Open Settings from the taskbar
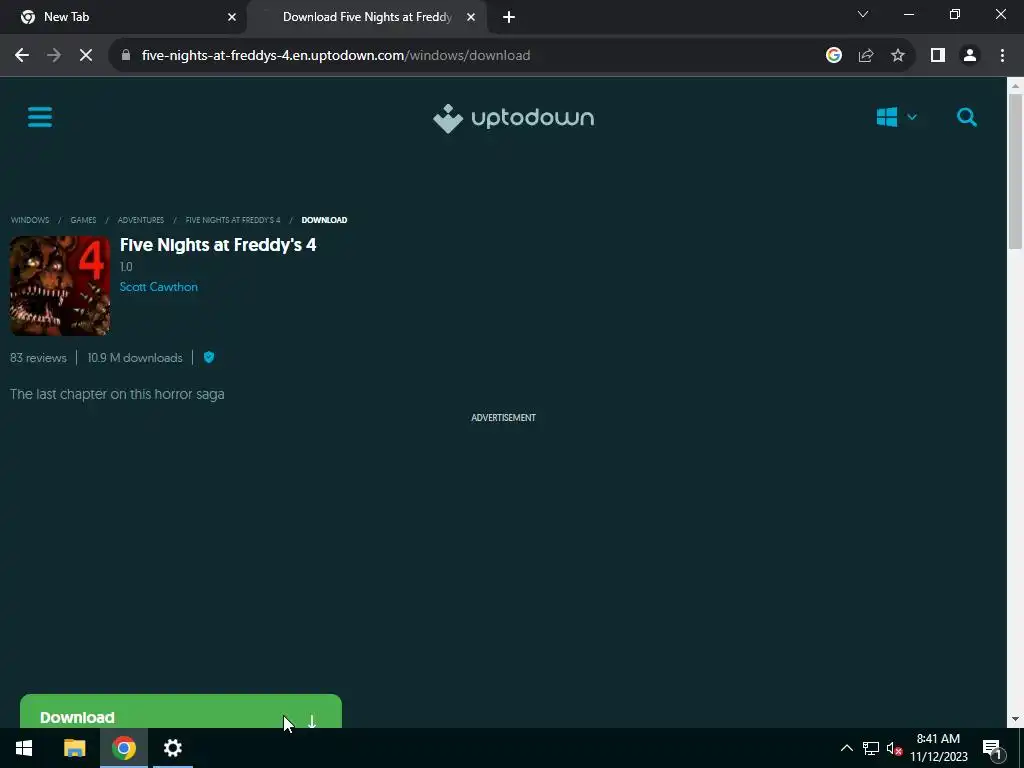The height and width of the screenshot is (768, 1024). coord(172,748)
